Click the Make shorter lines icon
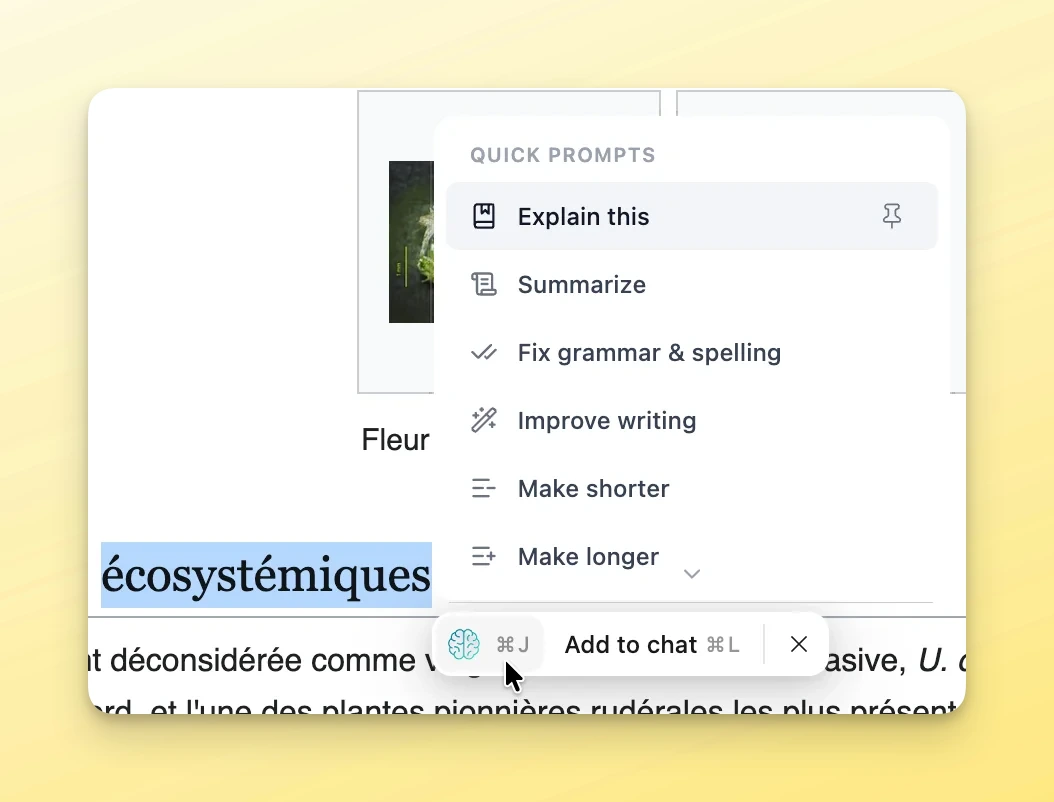 [x=484, y=488]
